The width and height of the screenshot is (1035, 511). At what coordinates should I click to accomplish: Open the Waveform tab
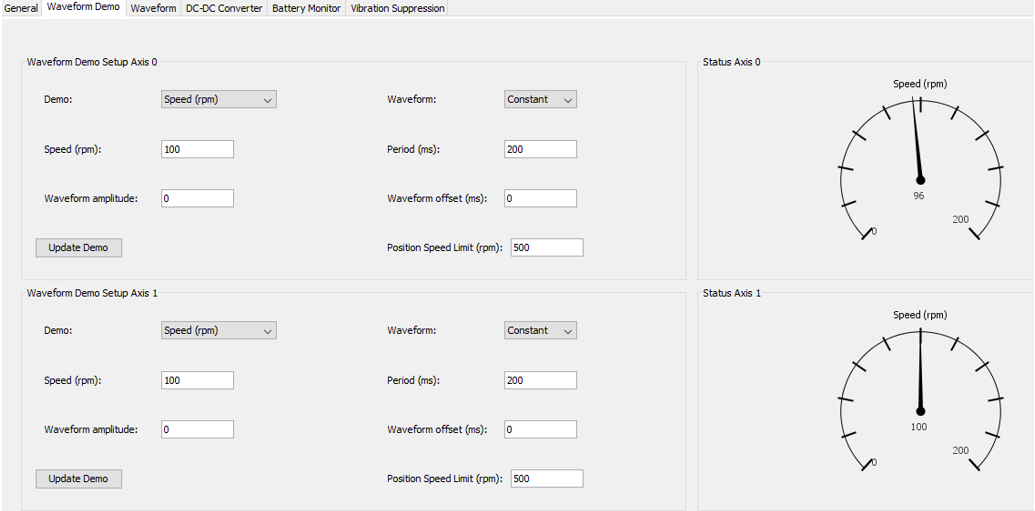153,8
